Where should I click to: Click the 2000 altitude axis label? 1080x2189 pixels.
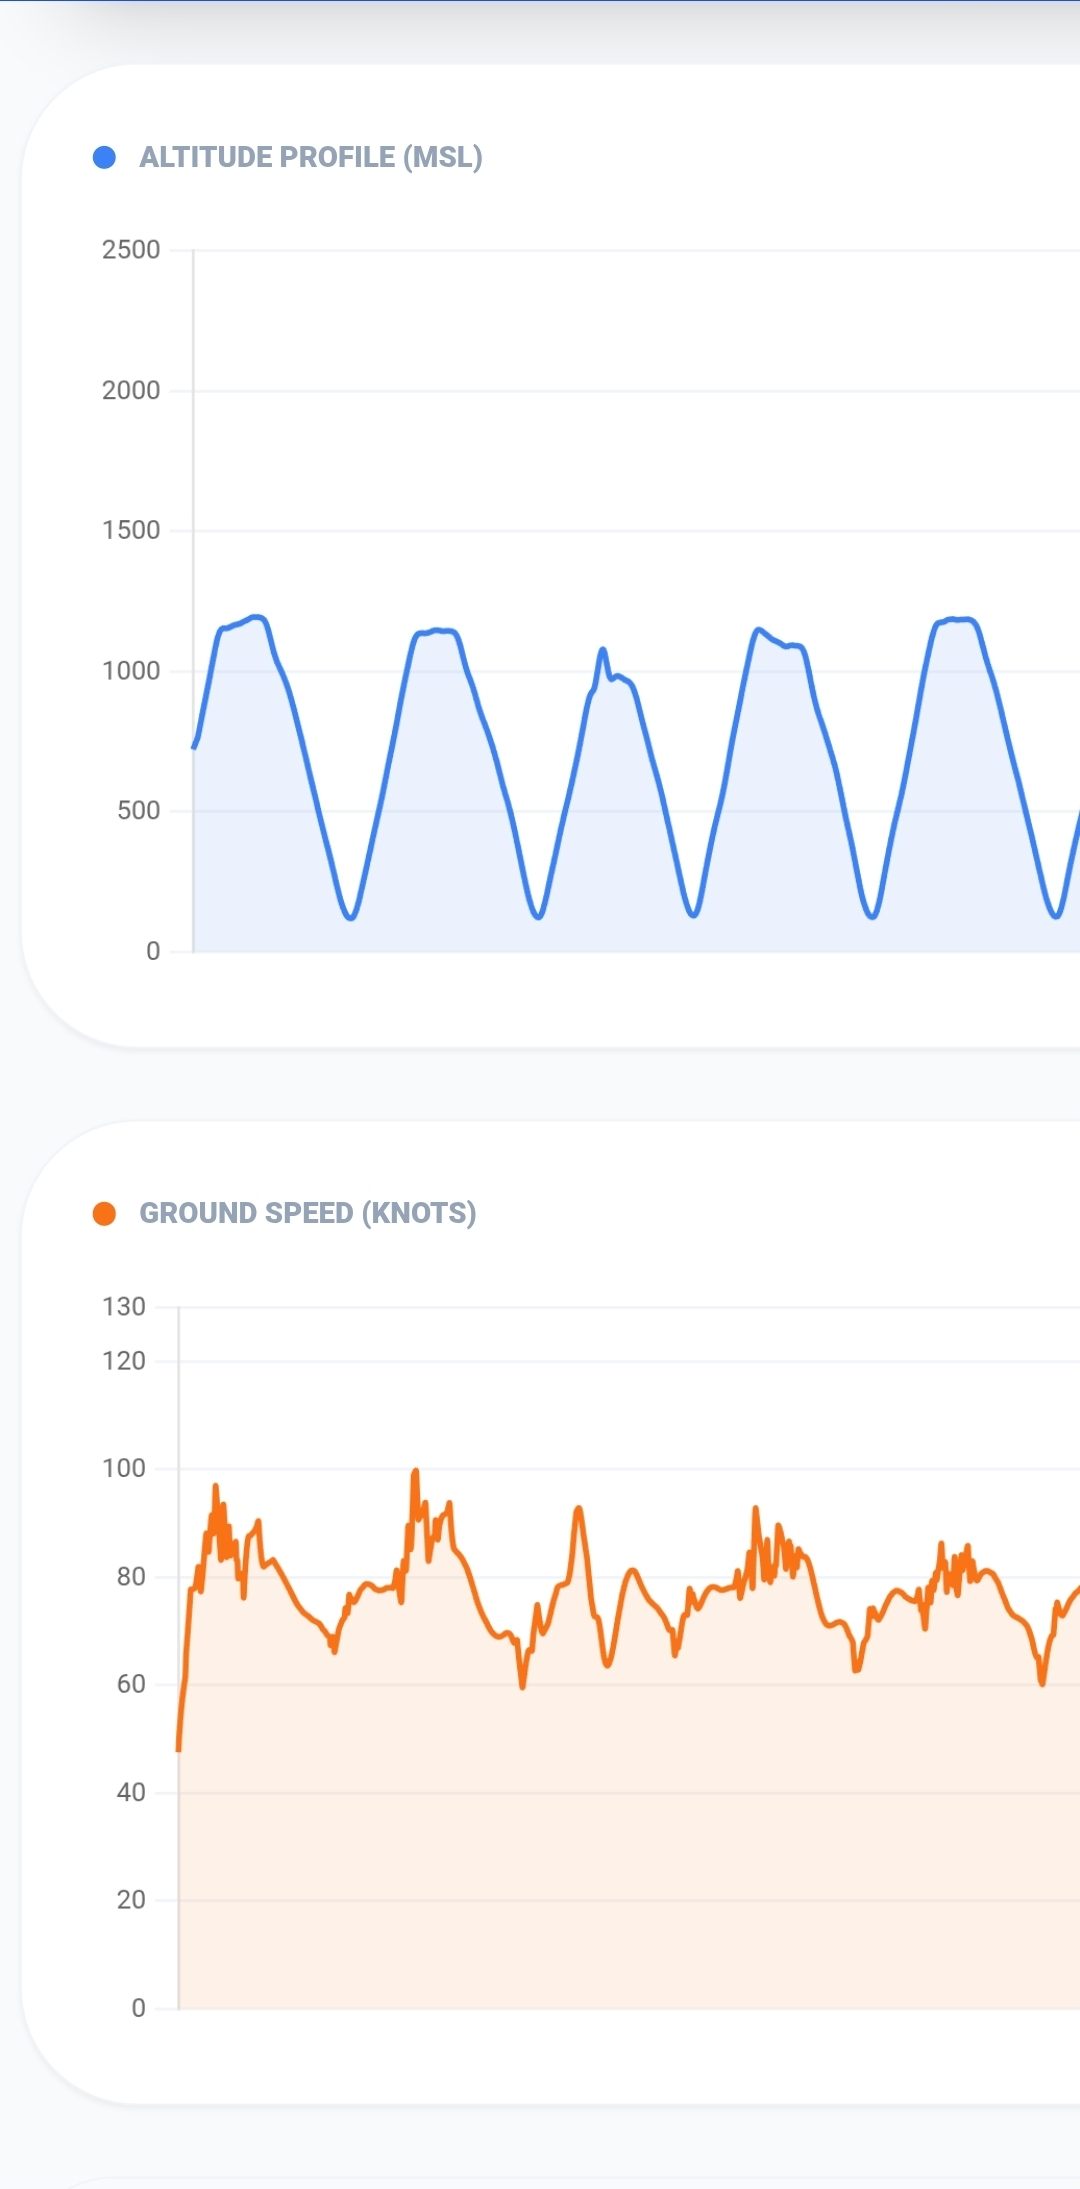click(x=131, y=390)
